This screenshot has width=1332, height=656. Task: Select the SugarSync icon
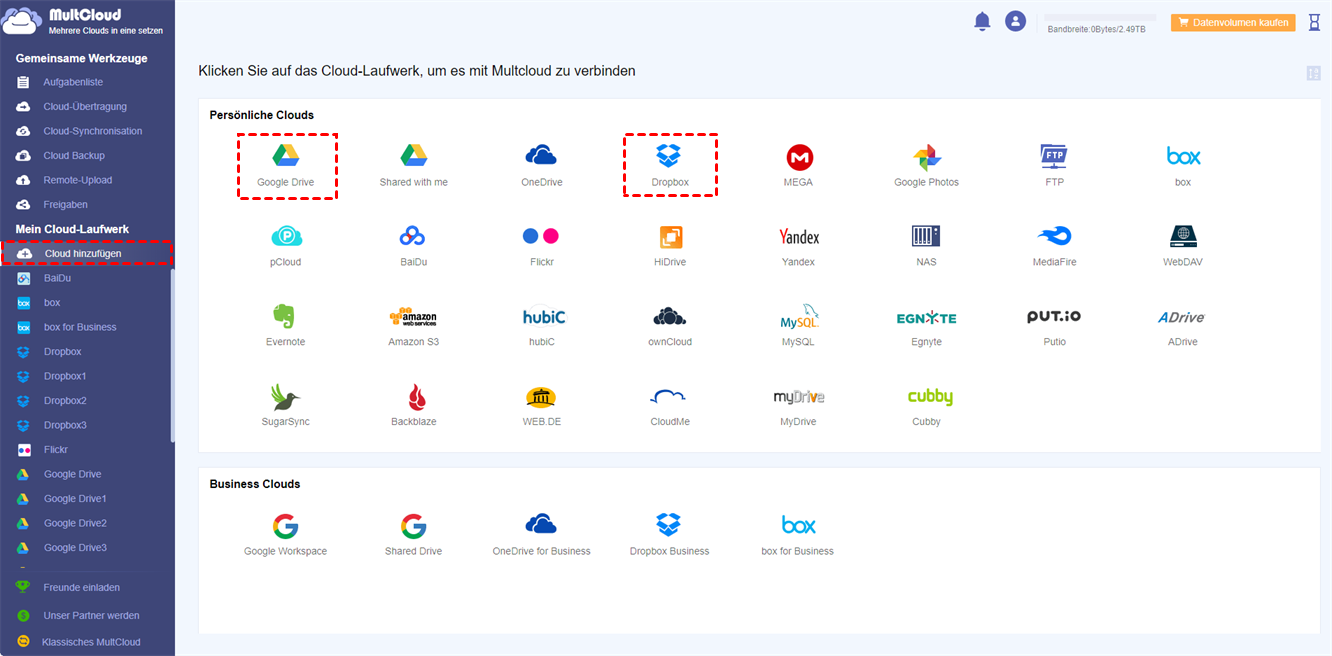point(286,406)
